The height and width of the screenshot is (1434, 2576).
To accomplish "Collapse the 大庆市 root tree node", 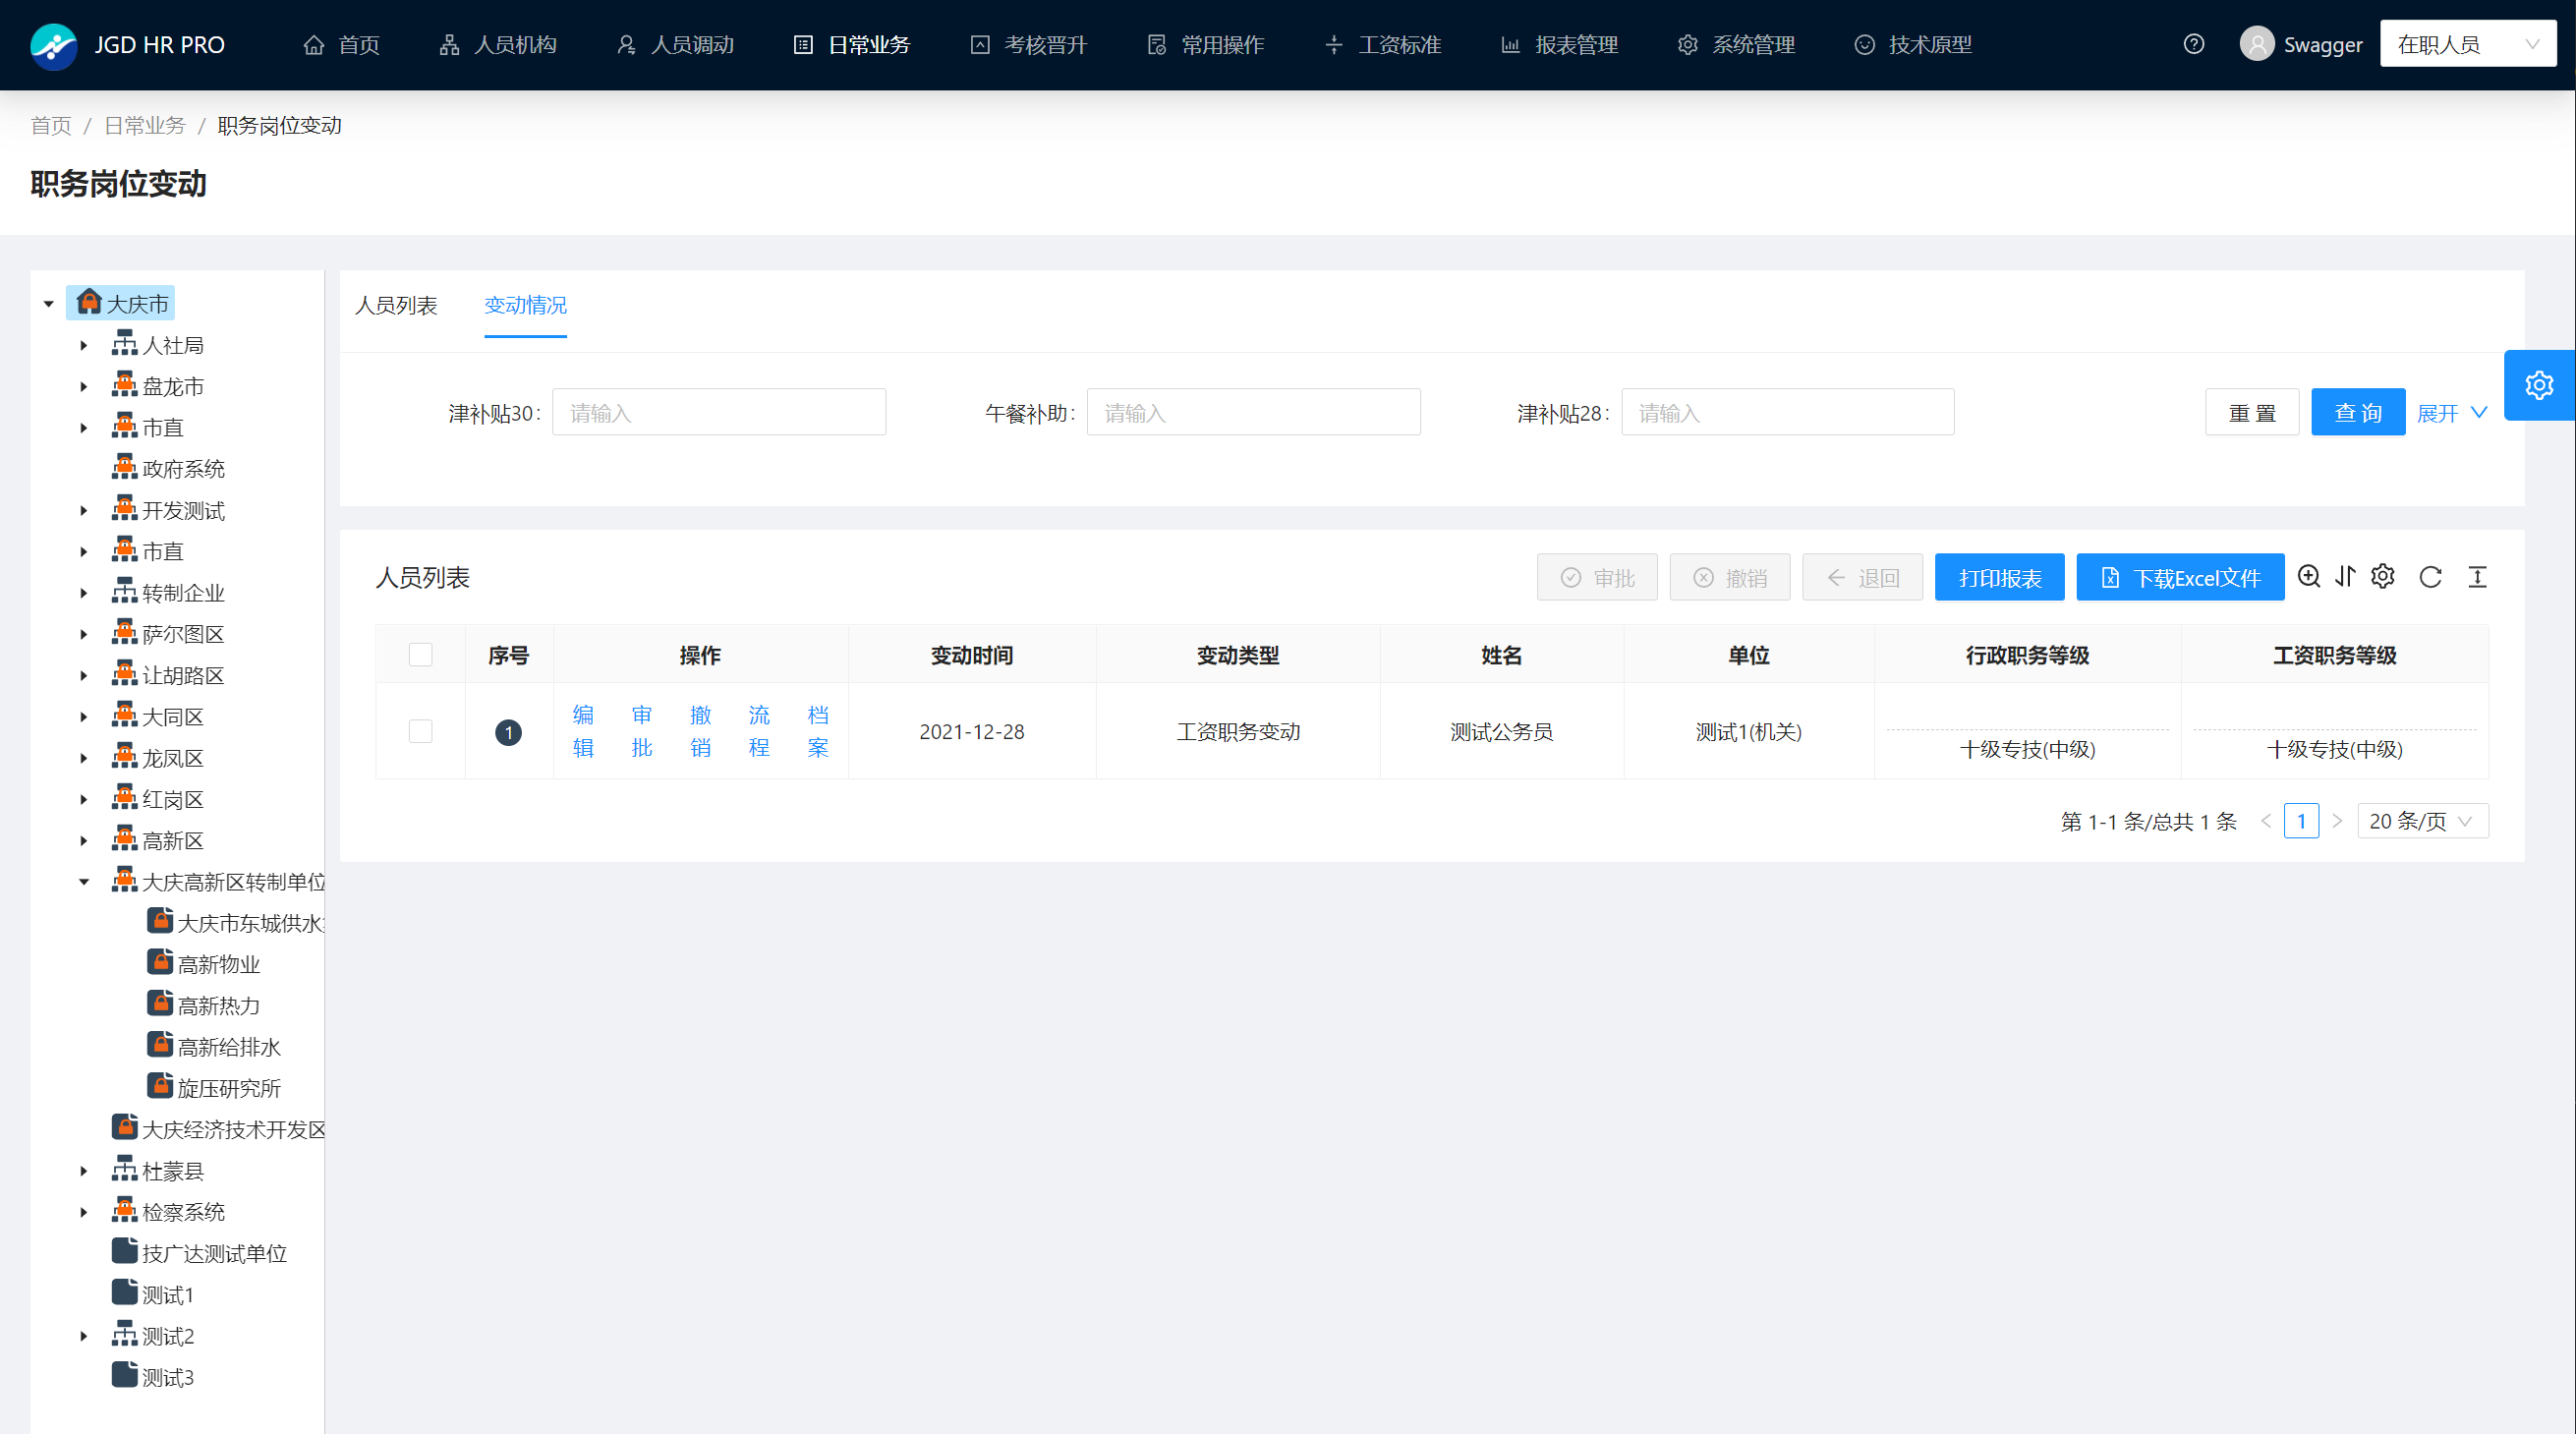I will [x=49, y=303].
